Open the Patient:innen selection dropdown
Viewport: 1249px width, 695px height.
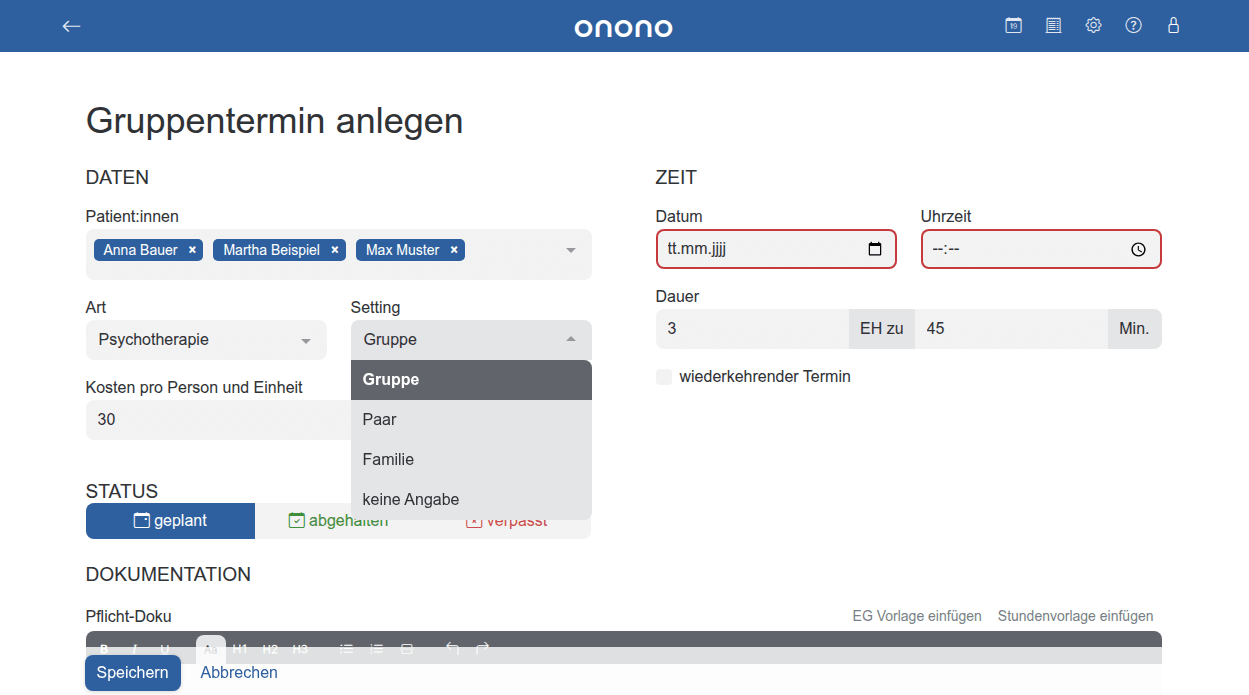click(570, 249)
